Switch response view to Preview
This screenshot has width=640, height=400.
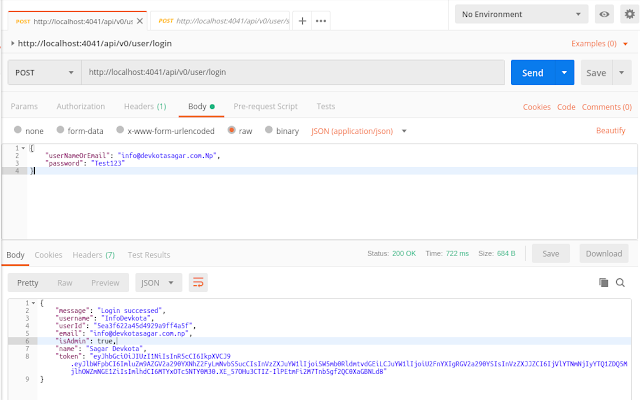[105, 282]
